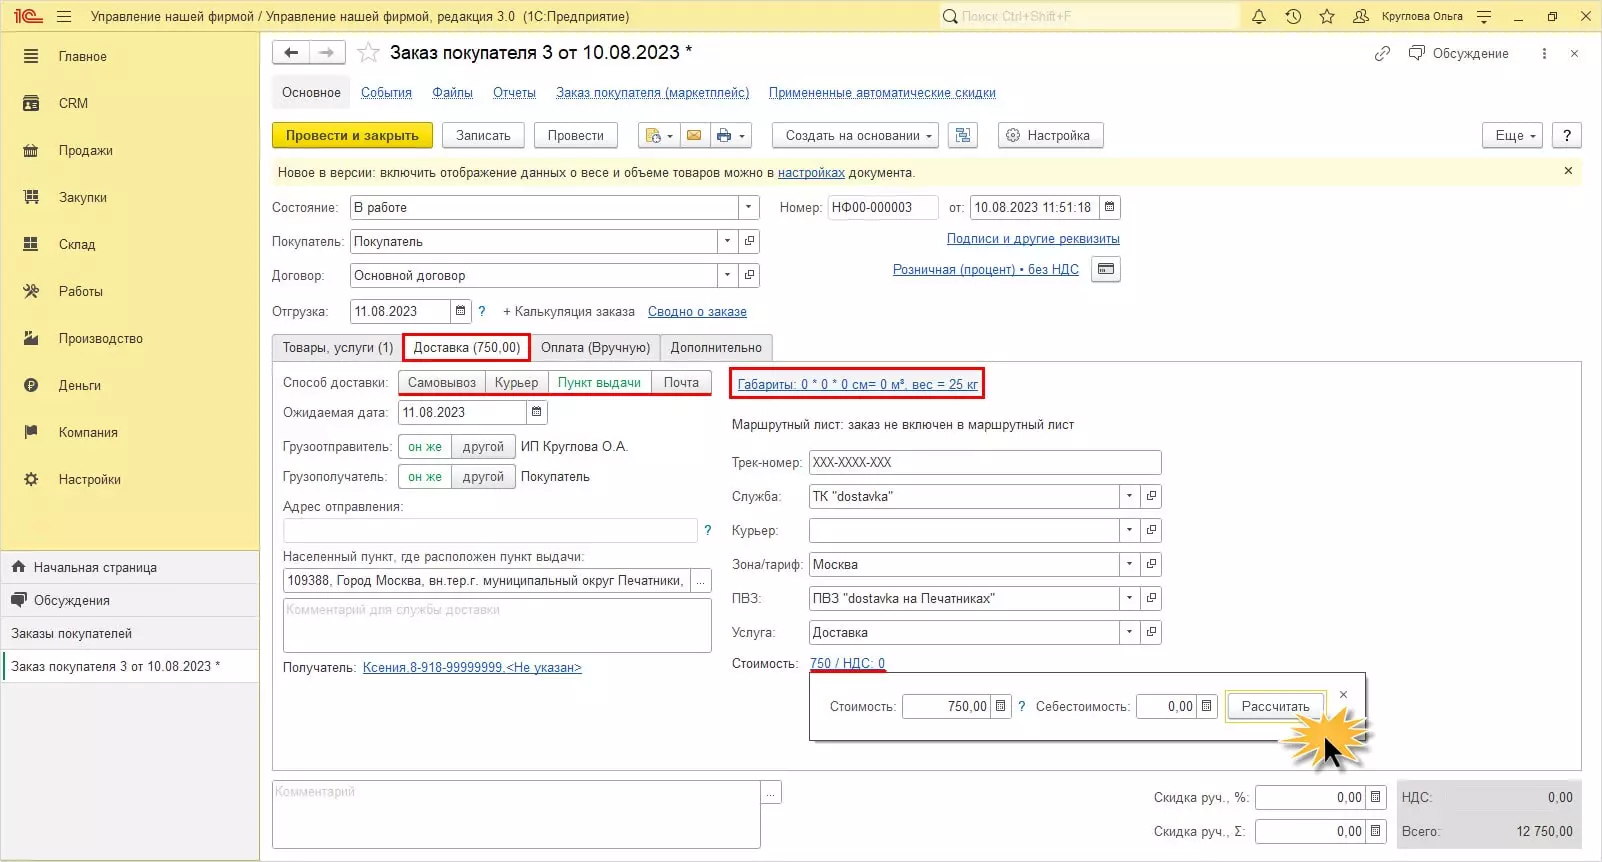The image size is (1602, 862).
Task: Open the calendar picker for shipment date
Action: pos(460,311)
